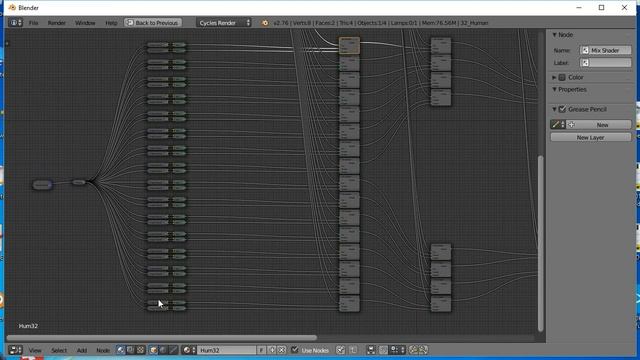Screen dimensions: 640x360
Task: Toggle auto-render backdrop button
Action: 371,350
